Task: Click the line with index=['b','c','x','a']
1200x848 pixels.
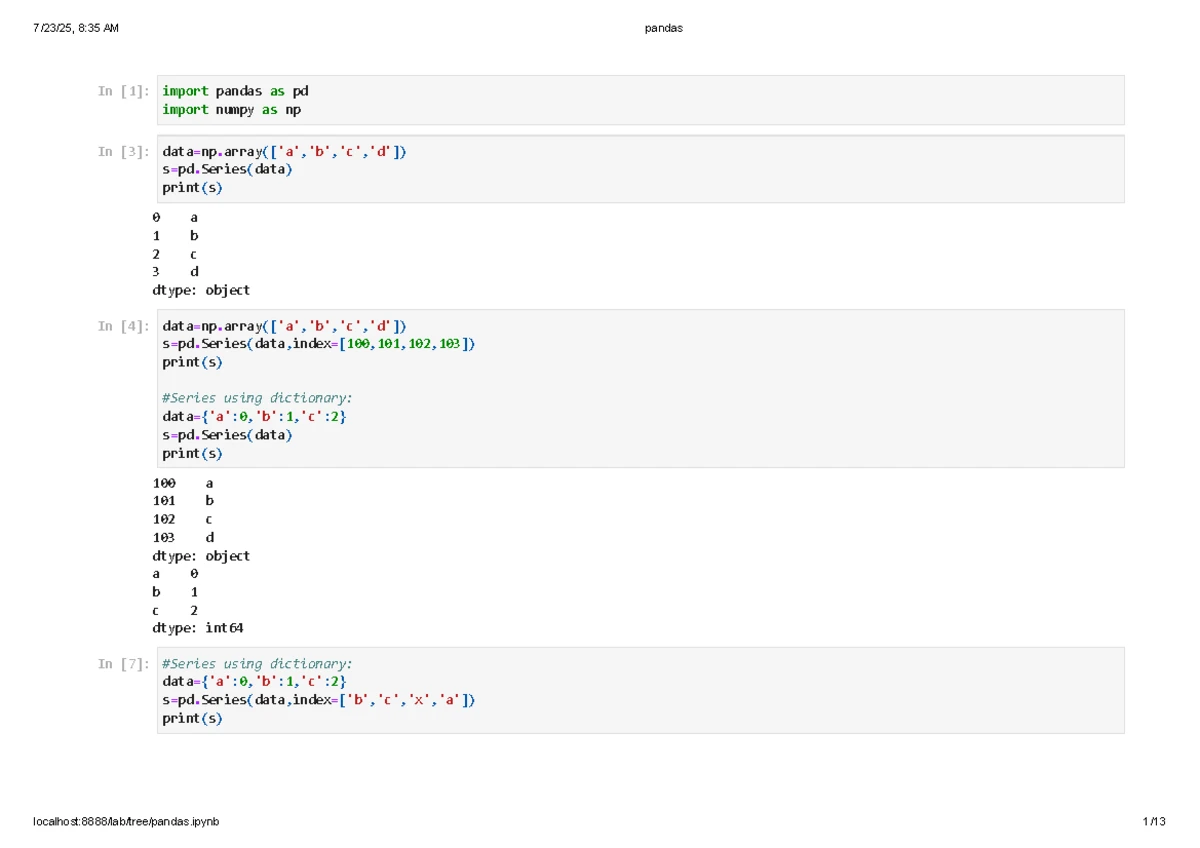Action: pos(319,700)
